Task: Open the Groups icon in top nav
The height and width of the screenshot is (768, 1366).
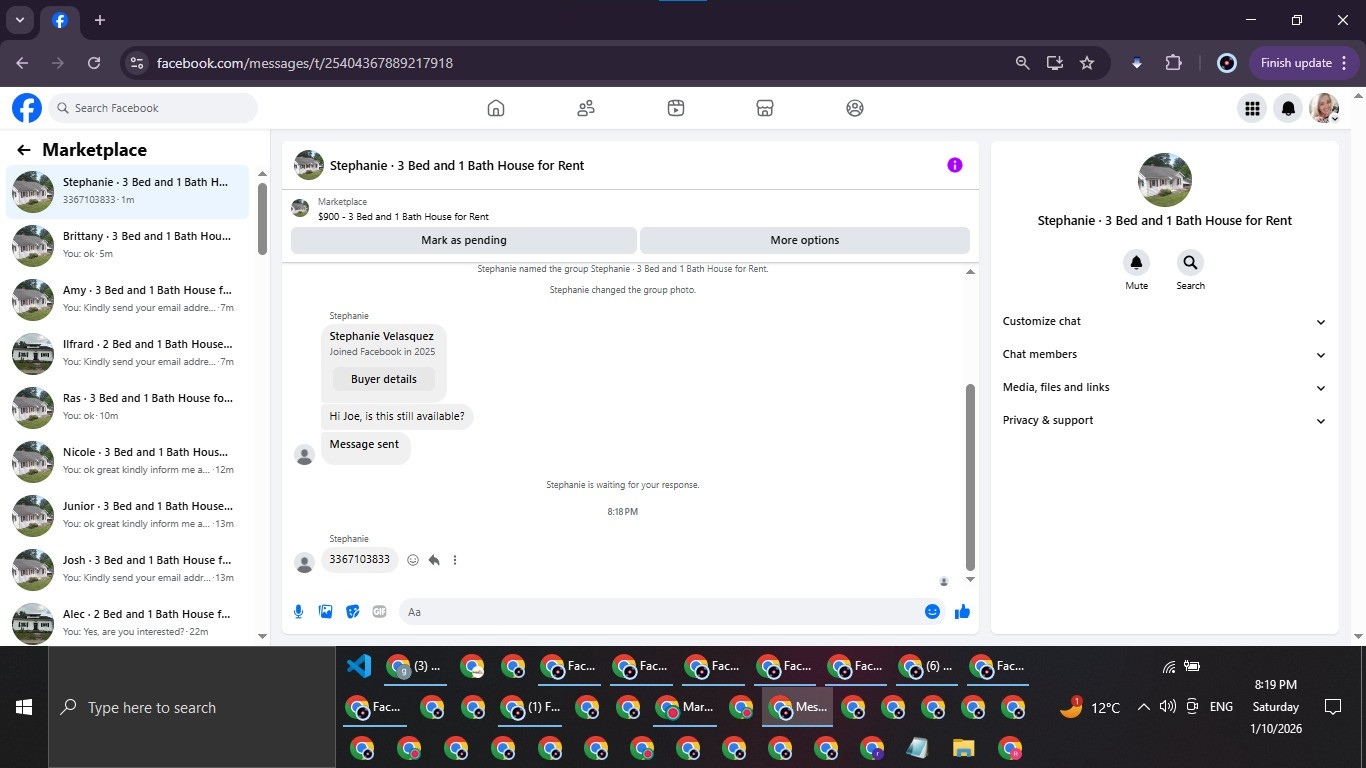Action: 855,108
